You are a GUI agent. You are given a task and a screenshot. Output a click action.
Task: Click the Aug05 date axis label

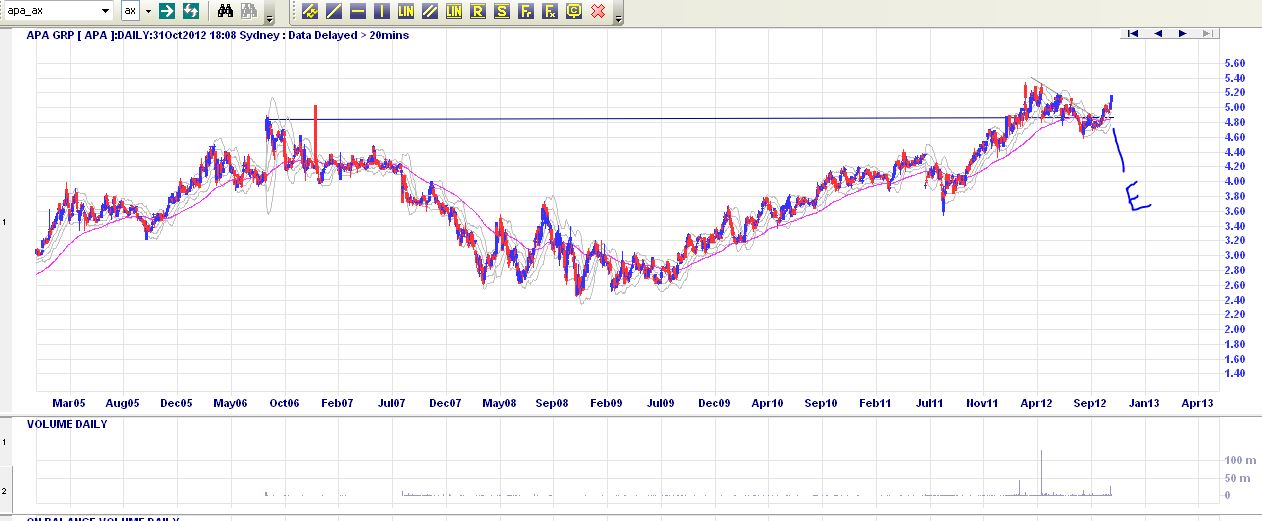[122, 403]
